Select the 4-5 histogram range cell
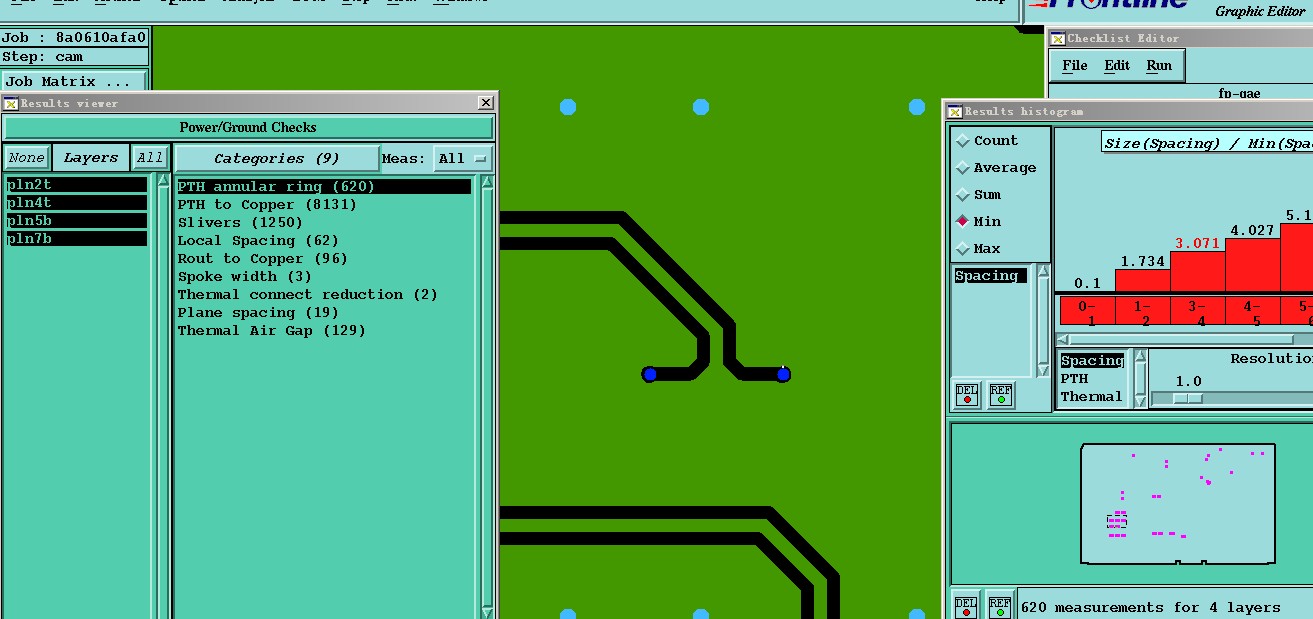Screen dimensions: 1313x619 pyautogui.click(x=1252, y=311)
